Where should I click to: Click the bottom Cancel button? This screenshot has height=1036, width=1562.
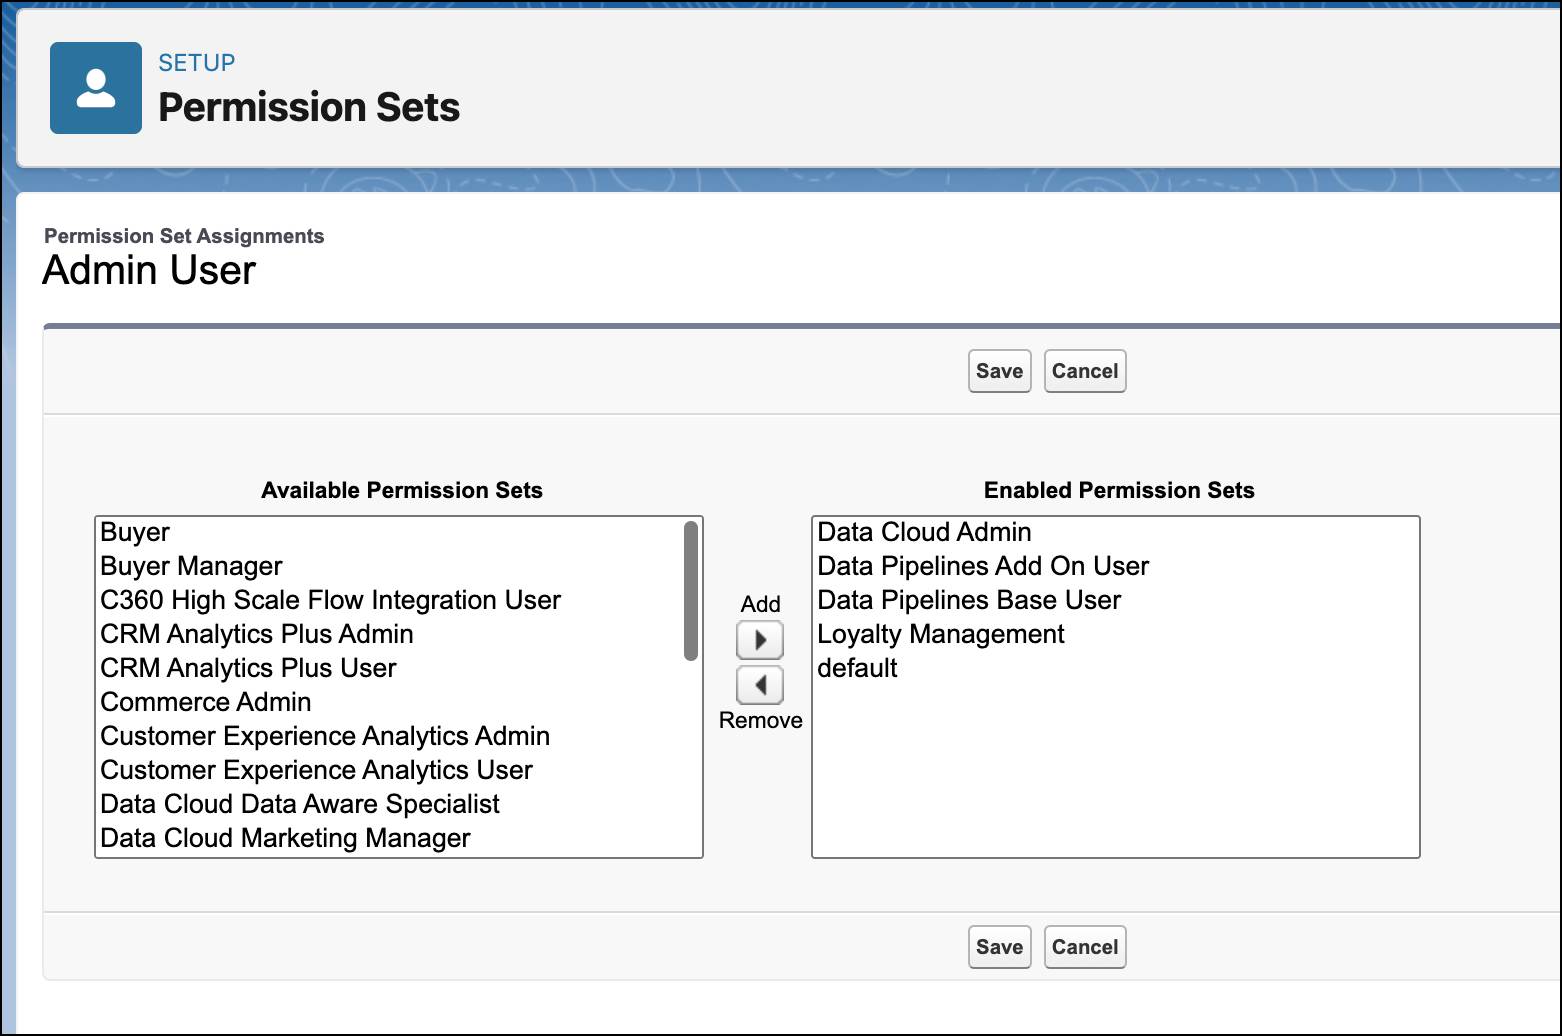1085,947
